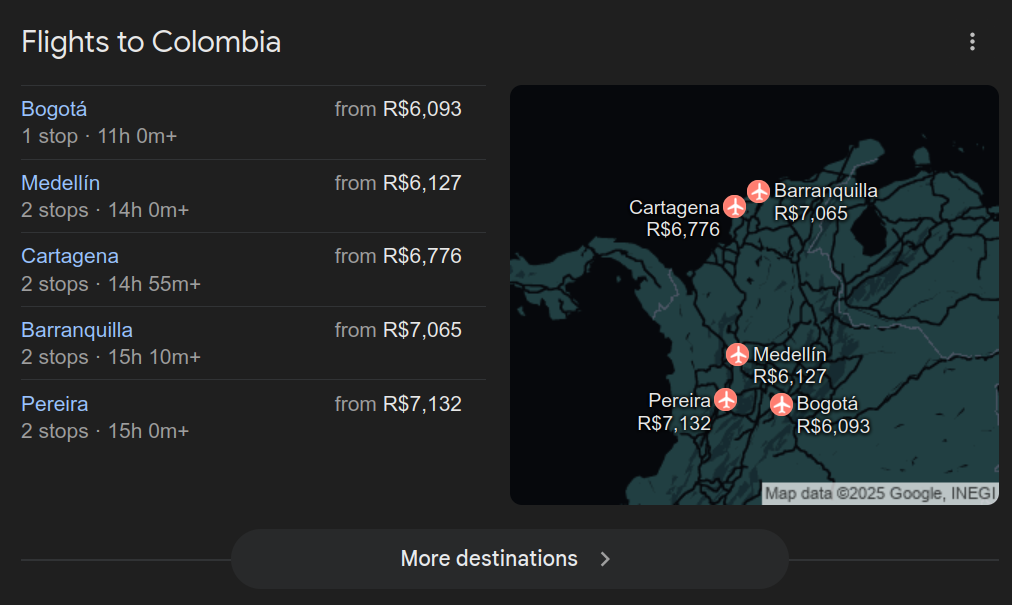Select the R$6,093 price for Bogotá
This screenshot has height=605, width=1012.
(x=422, y=109)
